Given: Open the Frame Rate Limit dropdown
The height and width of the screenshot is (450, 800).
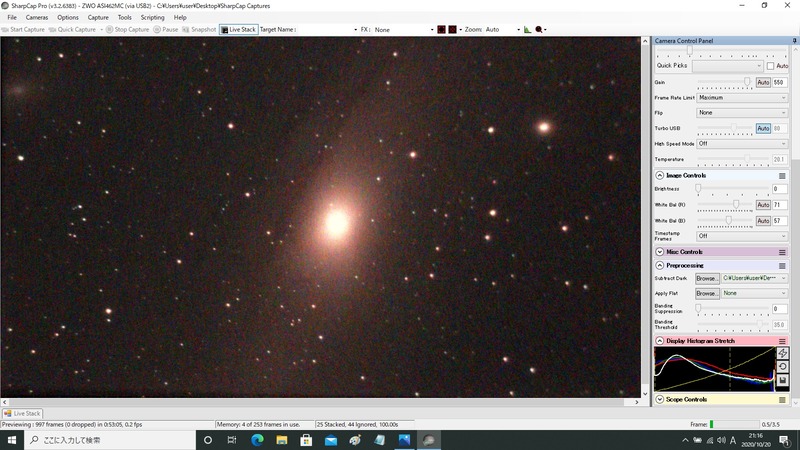Looking at the screenshot, I should 742,97.
